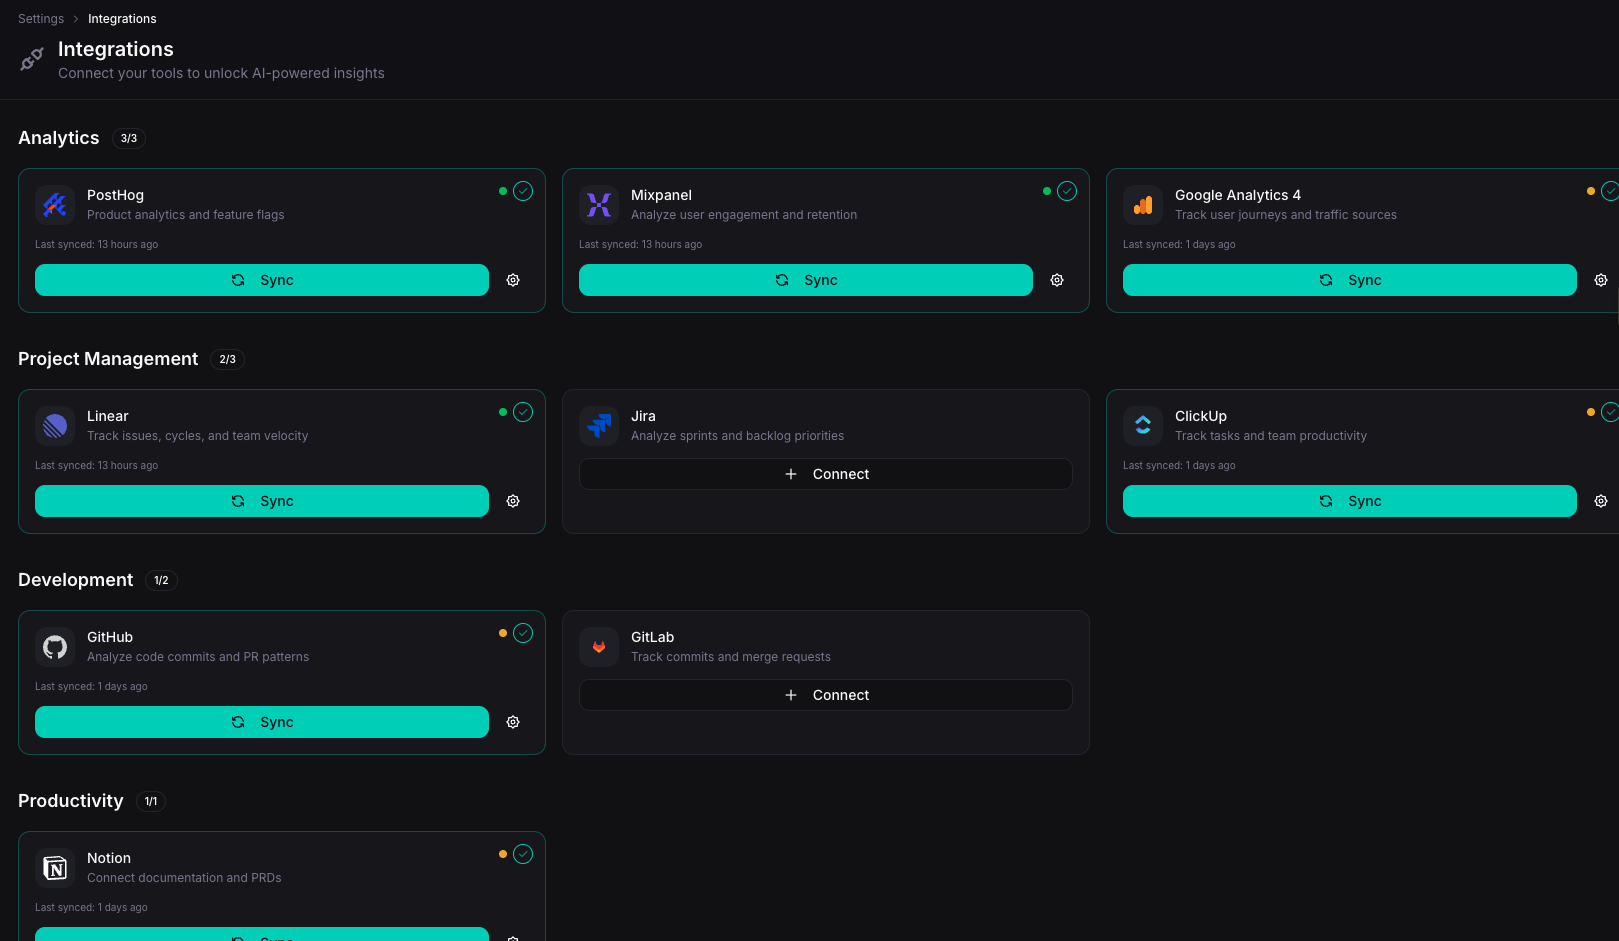Viewport: 1619px width, 941px height.
Task: Click the Mixpanel logo icon
Action: point(599,205)
